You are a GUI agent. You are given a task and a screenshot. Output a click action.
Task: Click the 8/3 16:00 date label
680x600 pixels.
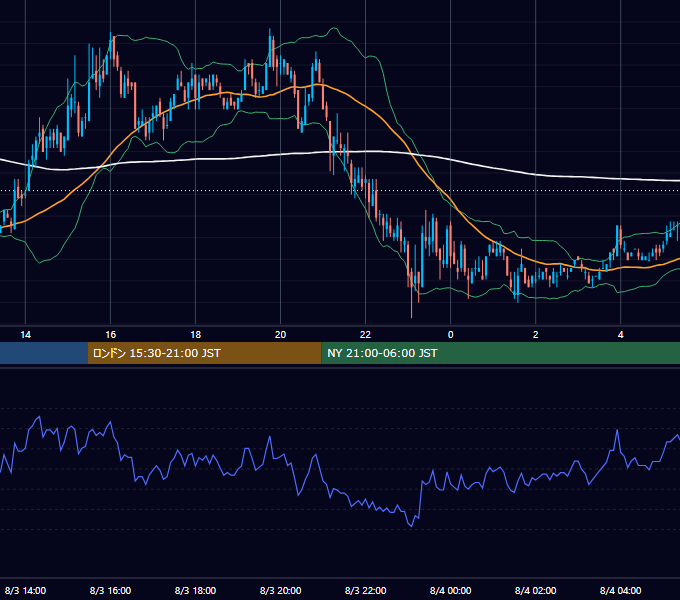click(x=111, y=590)
